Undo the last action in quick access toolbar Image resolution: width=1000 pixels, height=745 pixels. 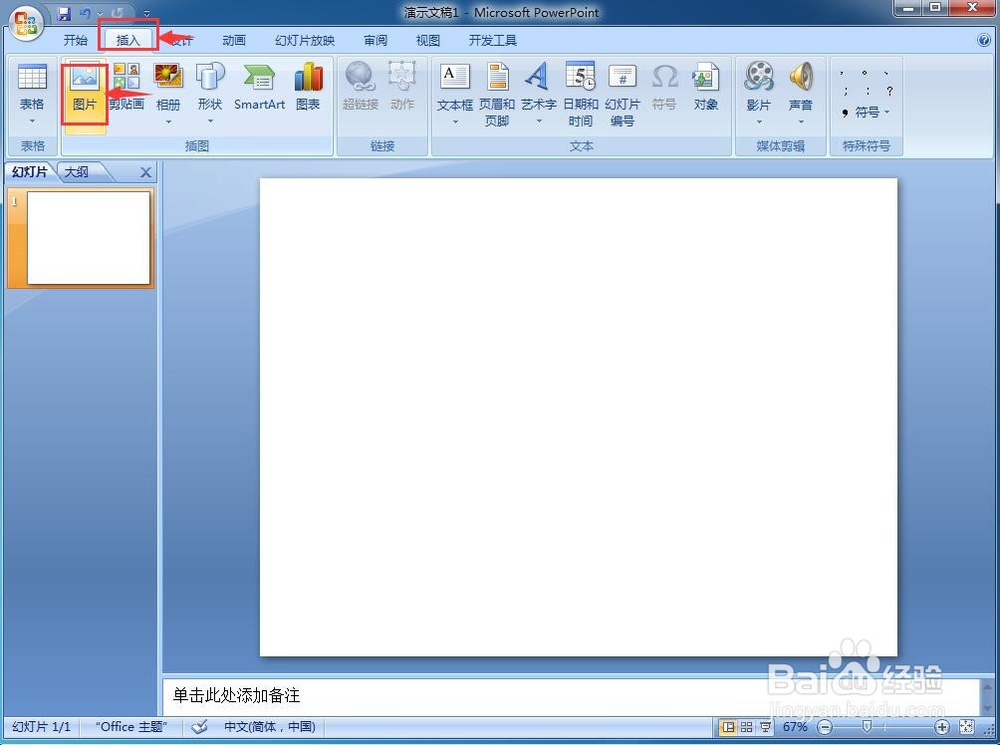(x=85, y=13)
